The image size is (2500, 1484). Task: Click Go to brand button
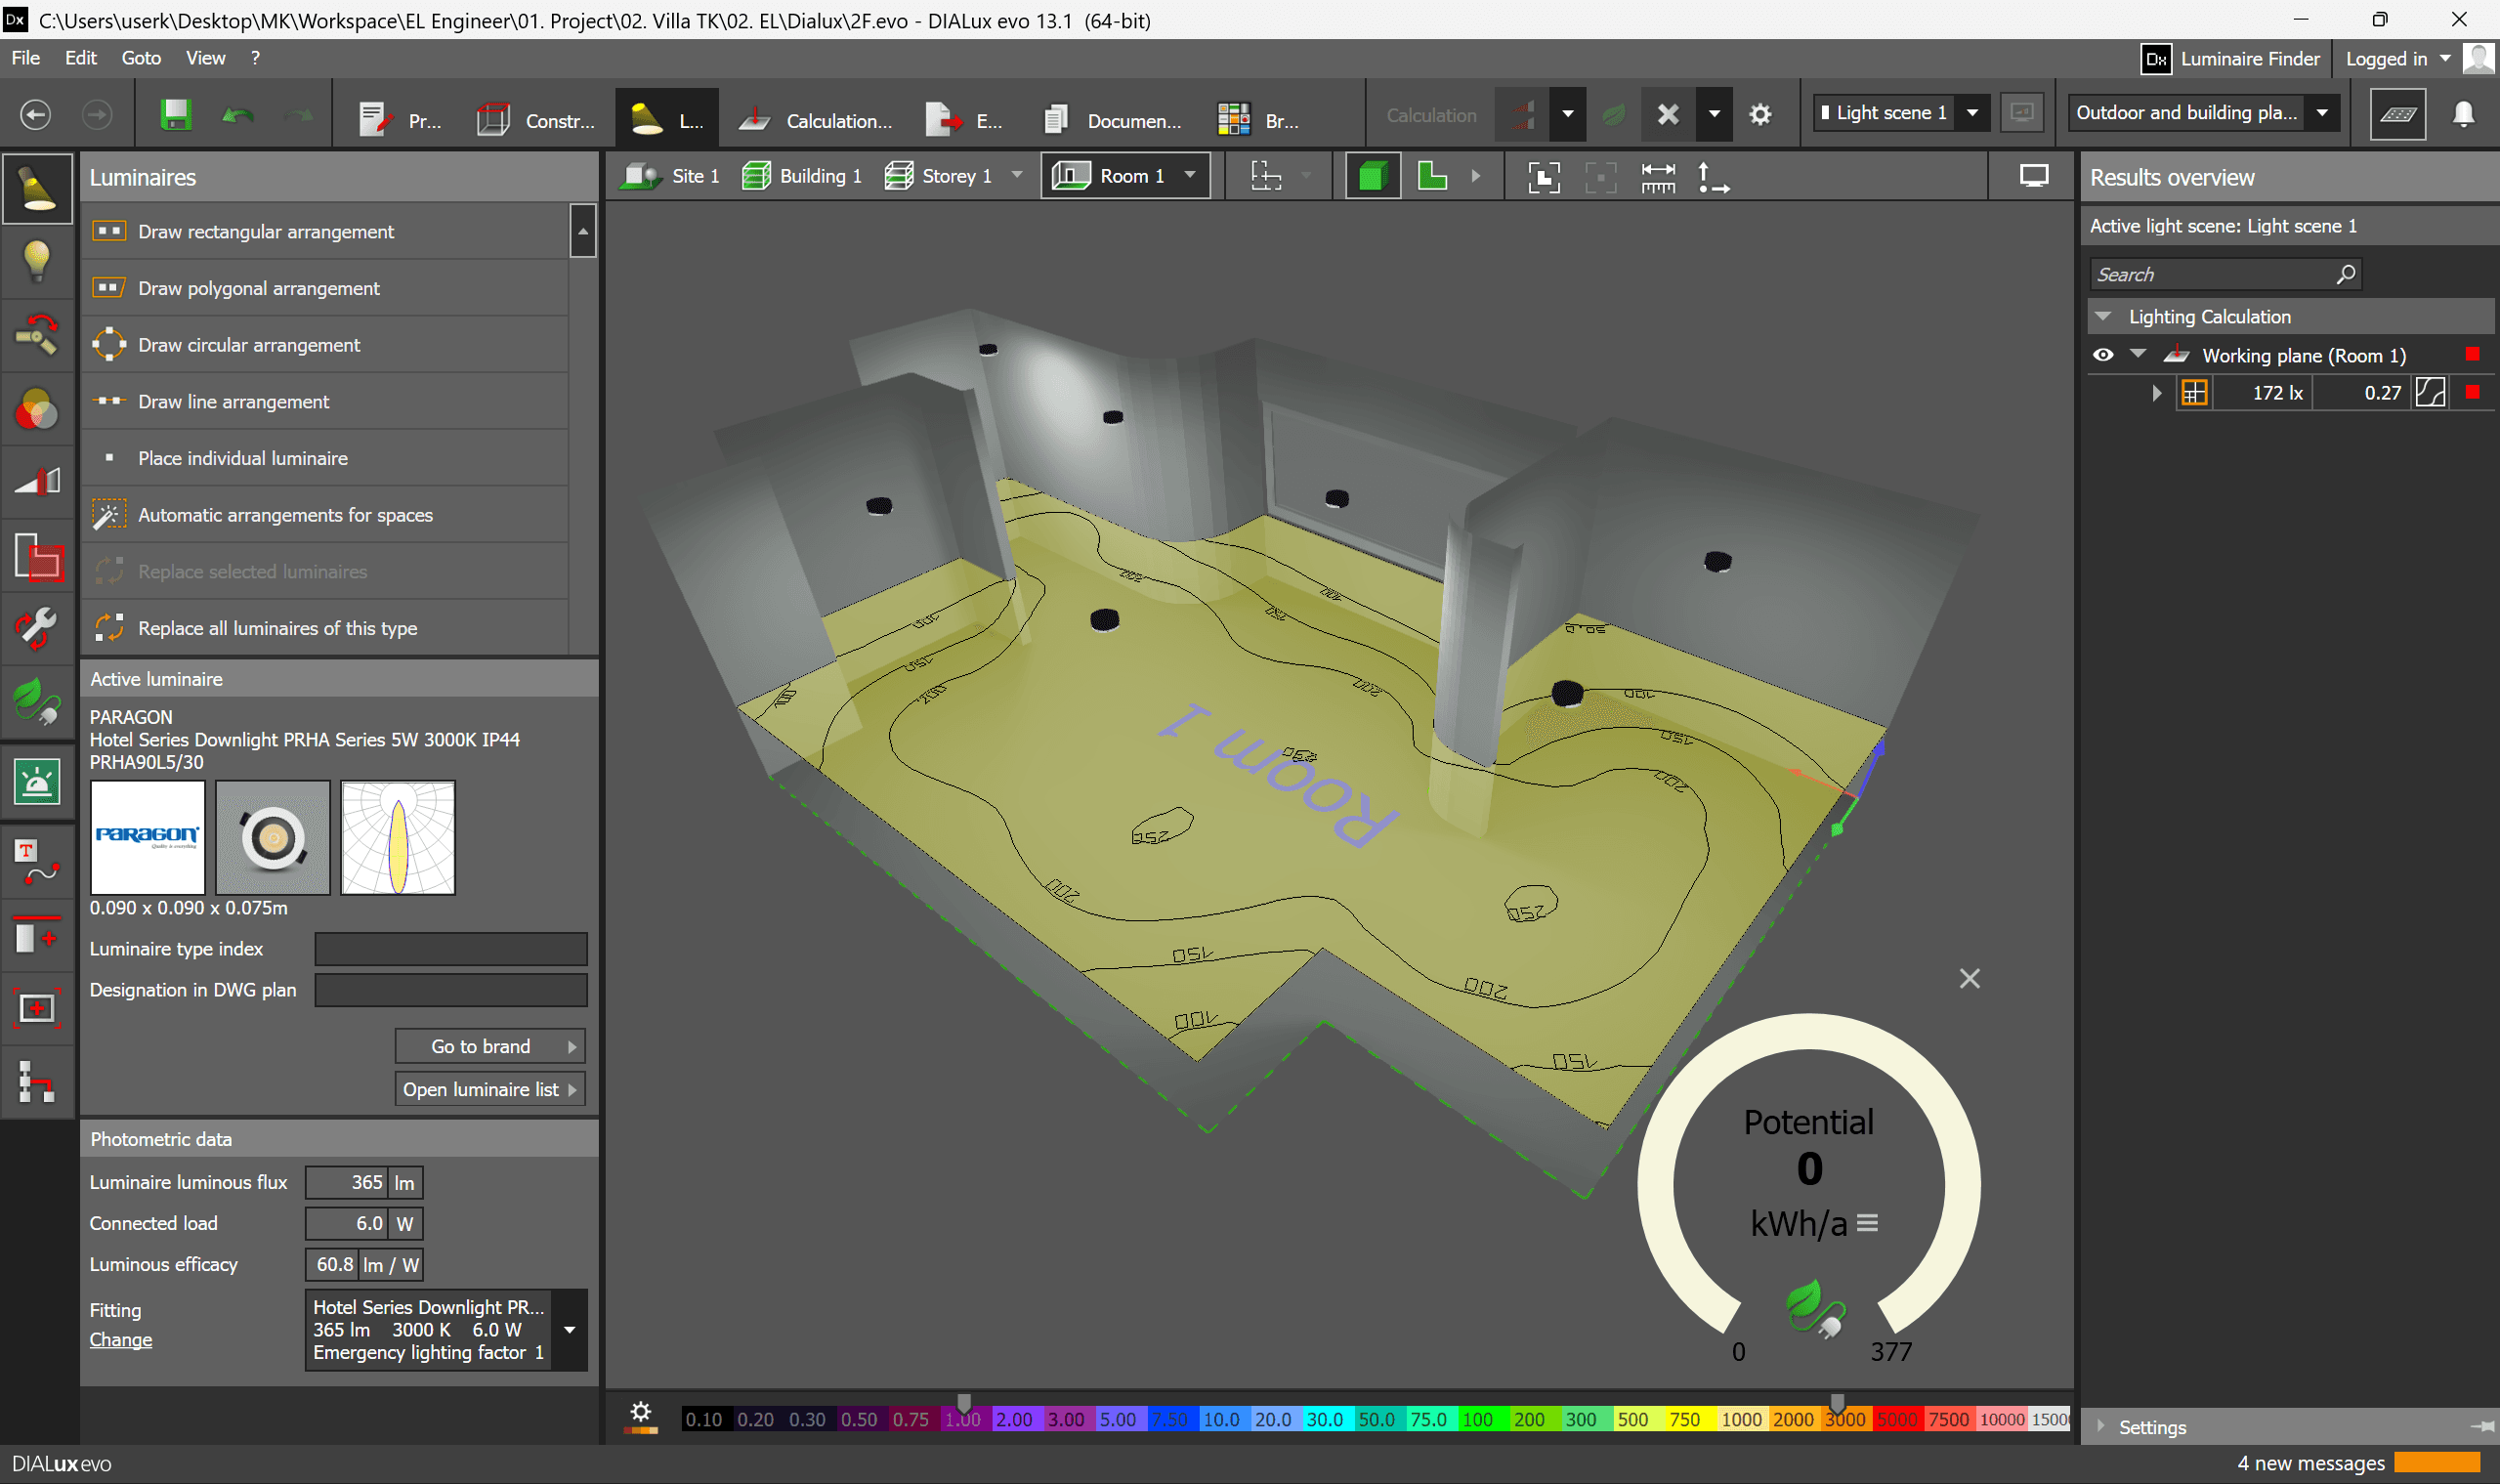pos(490,1046)
